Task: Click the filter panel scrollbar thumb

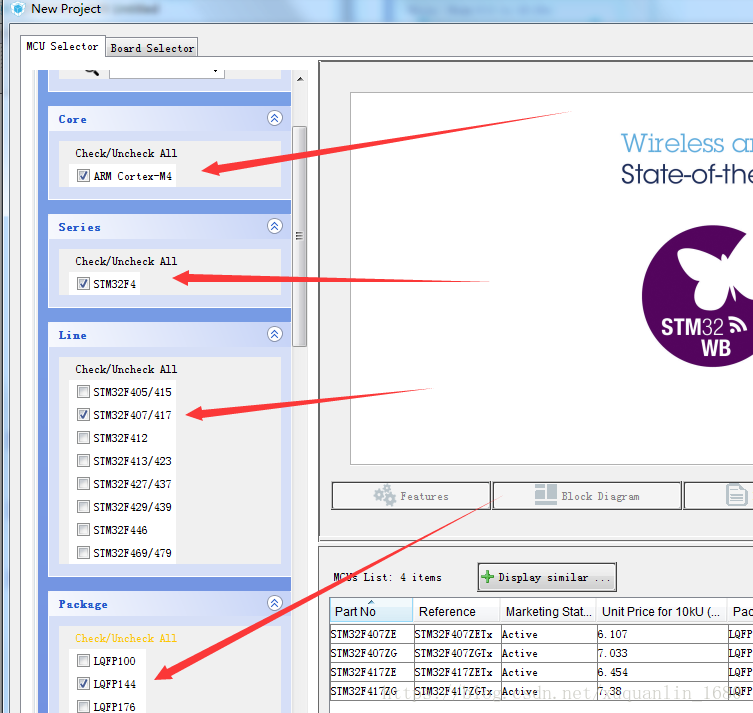Action: click(299, 236)
